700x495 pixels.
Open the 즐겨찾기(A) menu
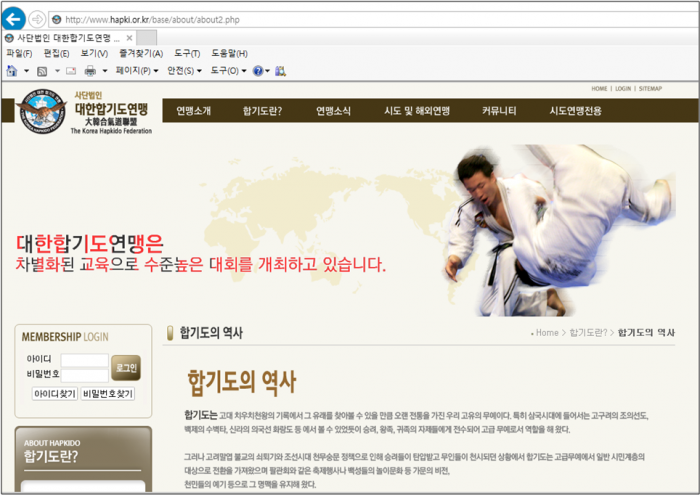coord(141,54)
